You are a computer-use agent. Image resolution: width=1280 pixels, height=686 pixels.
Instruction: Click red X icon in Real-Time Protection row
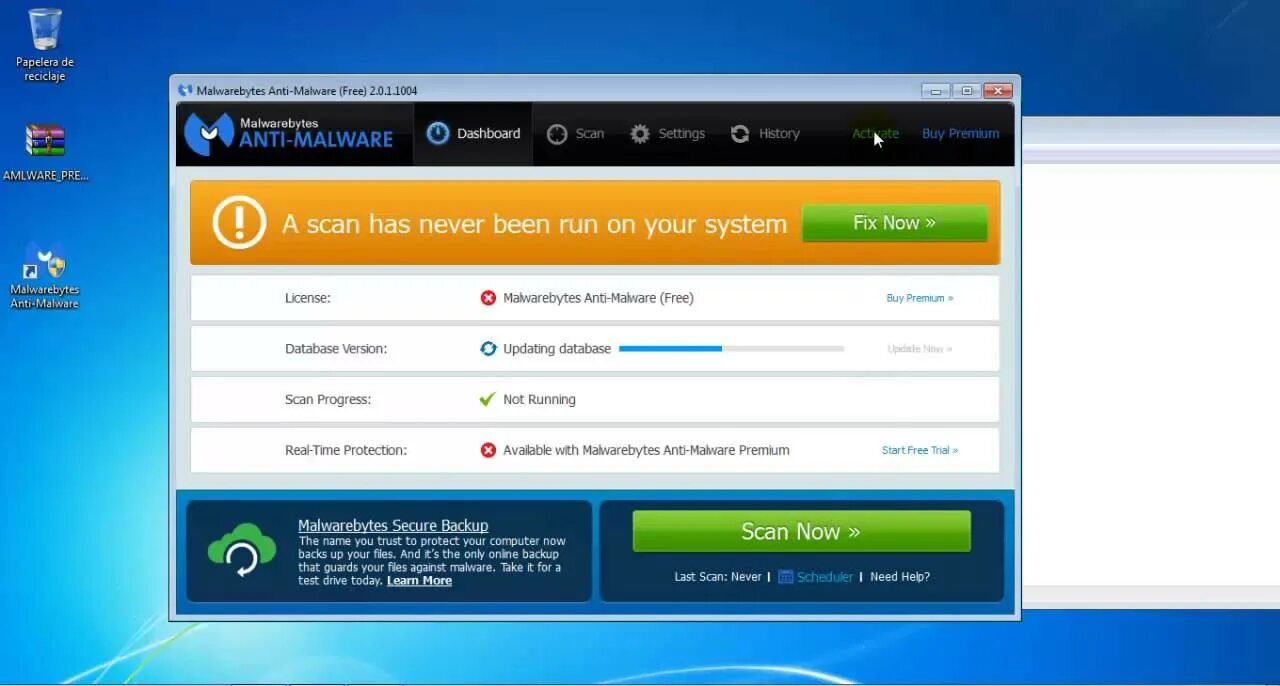pos(488,450)
